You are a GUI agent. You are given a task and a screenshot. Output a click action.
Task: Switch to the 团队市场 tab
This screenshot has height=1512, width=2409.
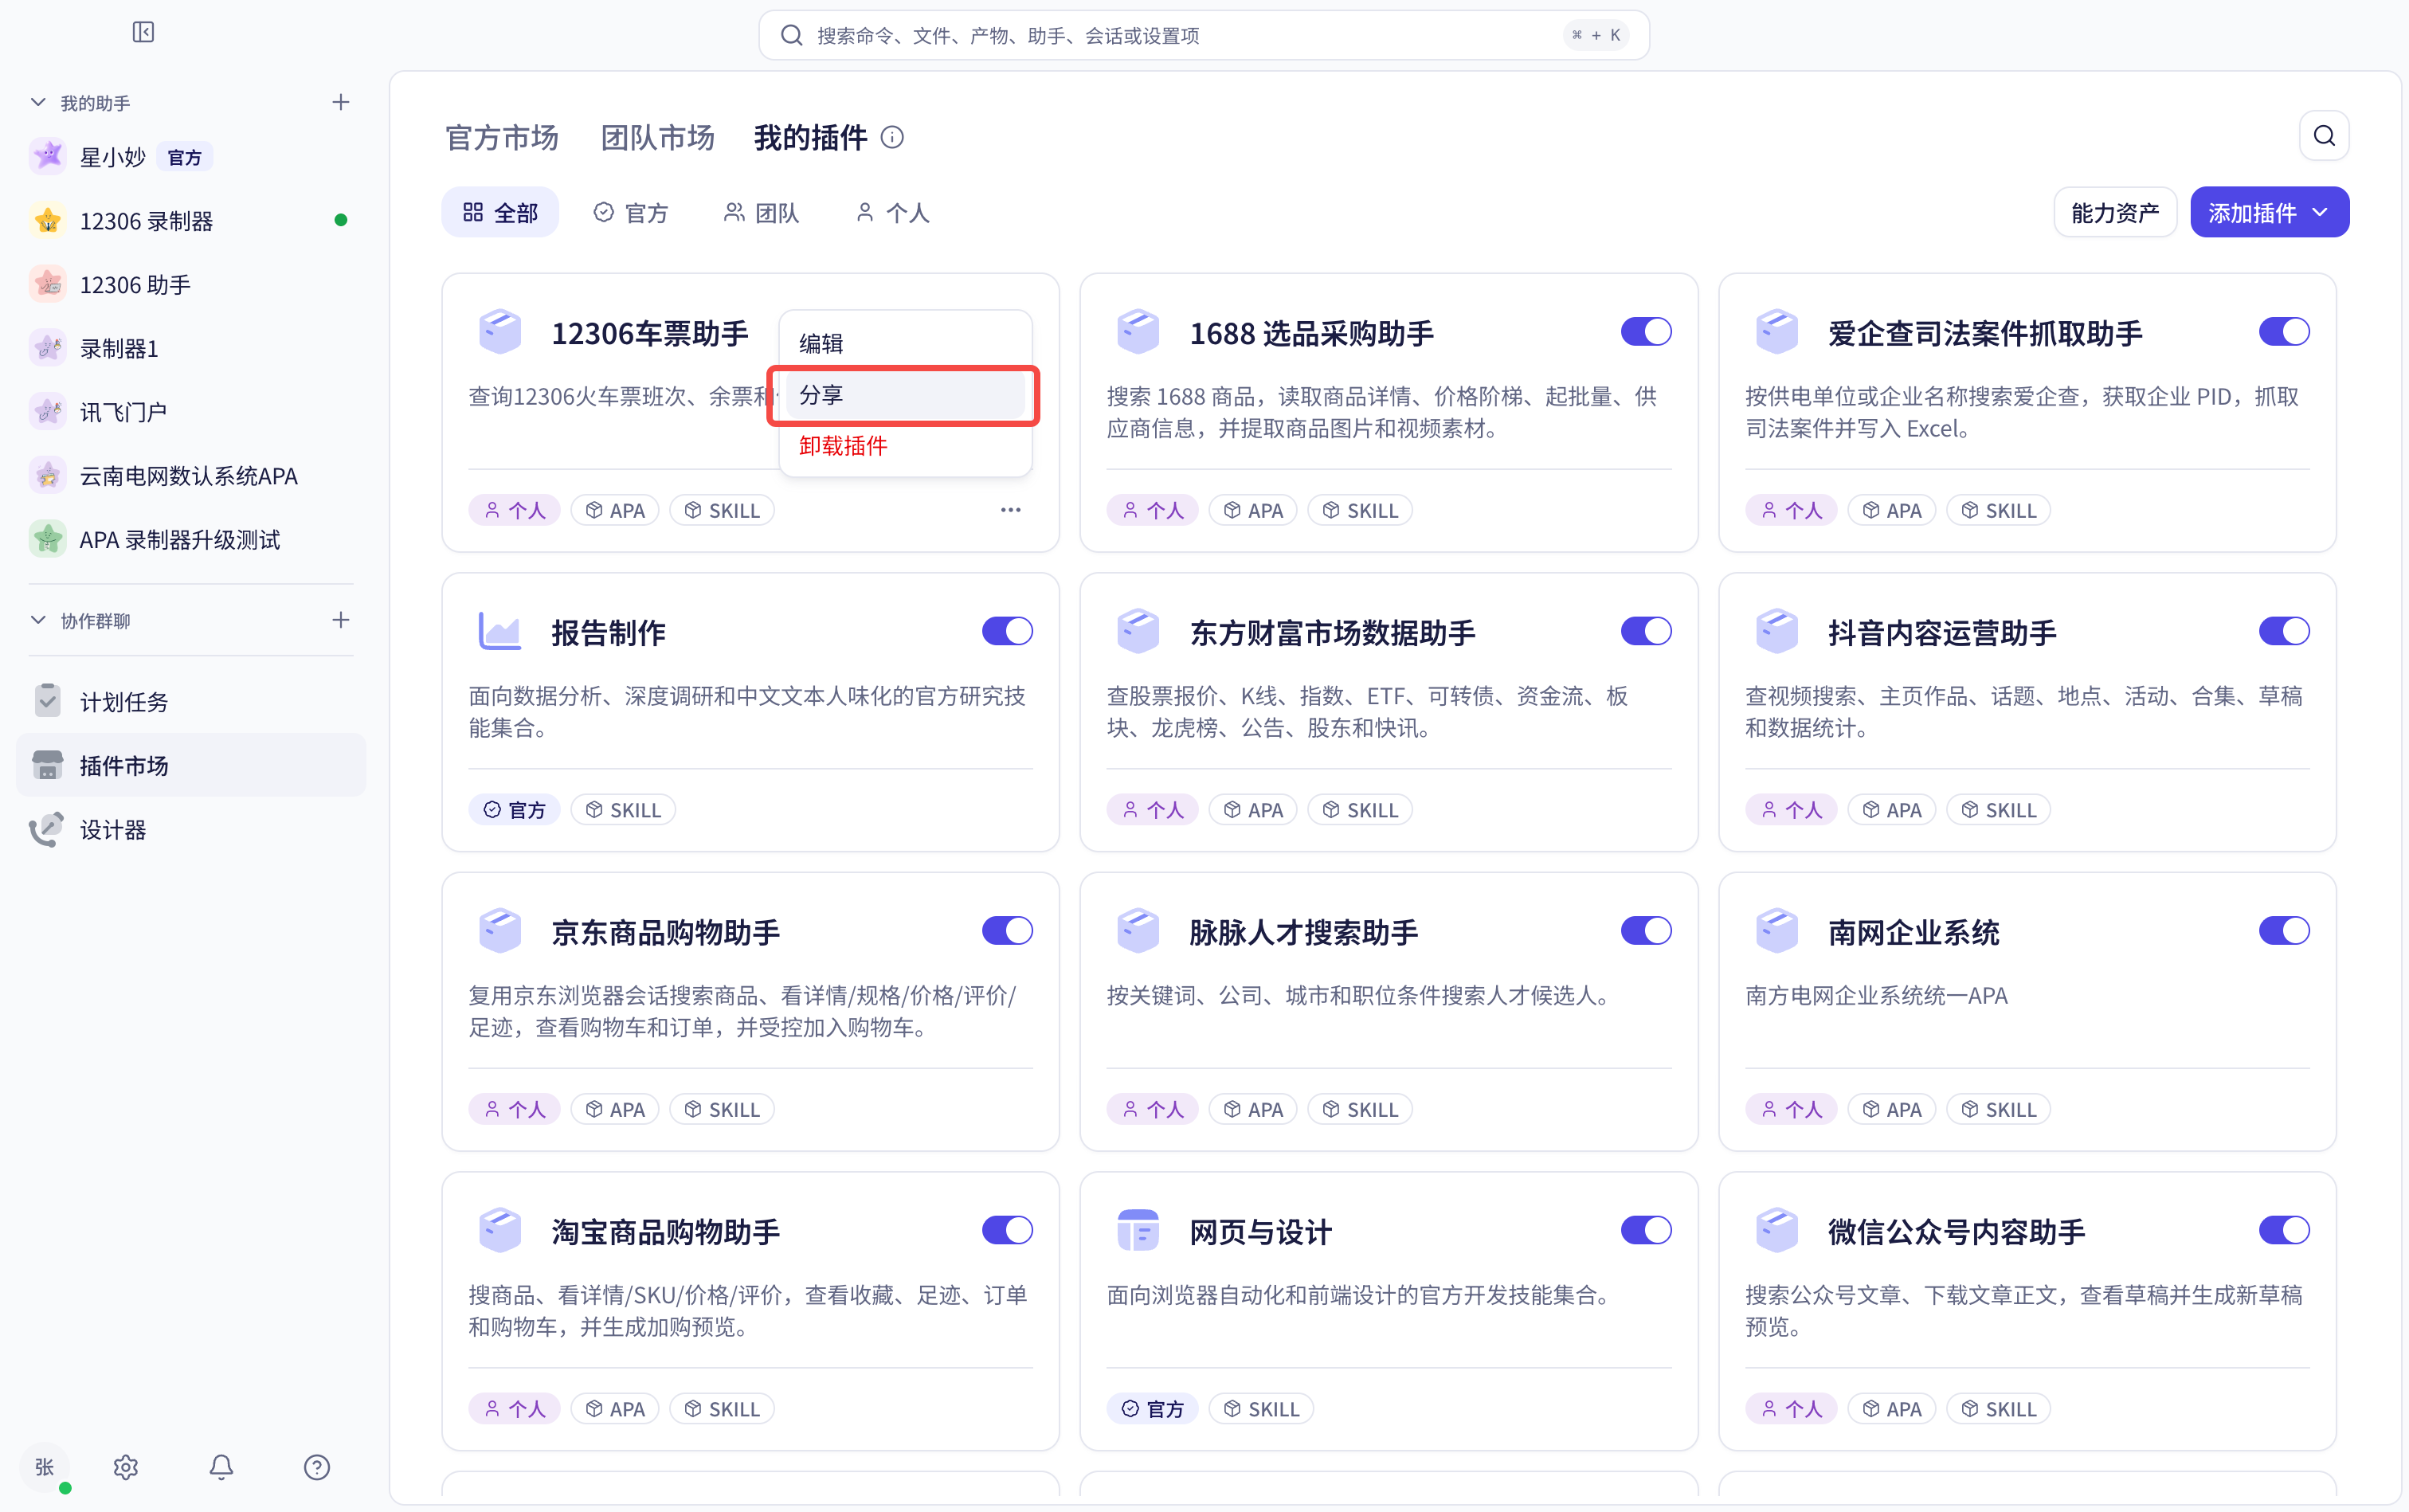point(657,137)
